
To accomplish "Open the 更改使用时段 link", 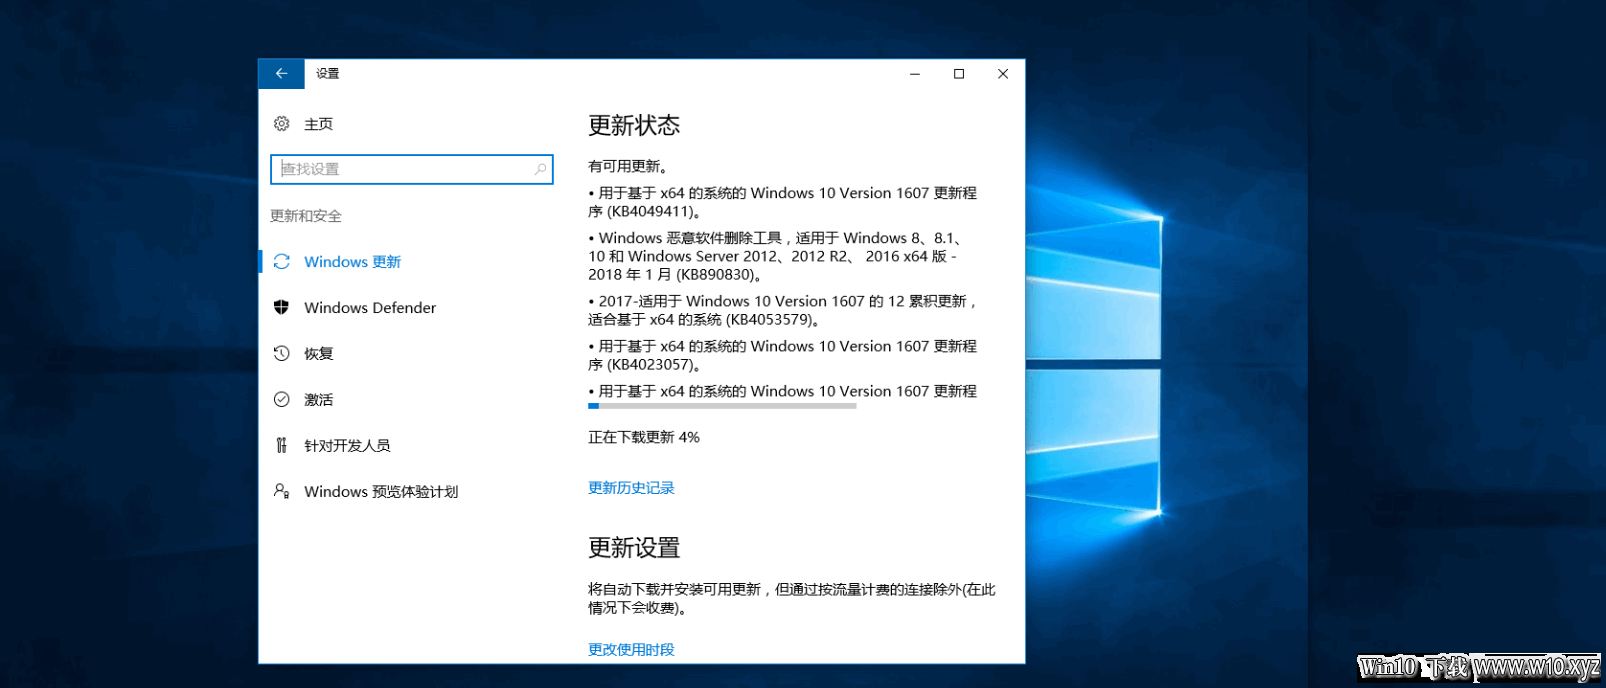I will click(x=631, y=649).
